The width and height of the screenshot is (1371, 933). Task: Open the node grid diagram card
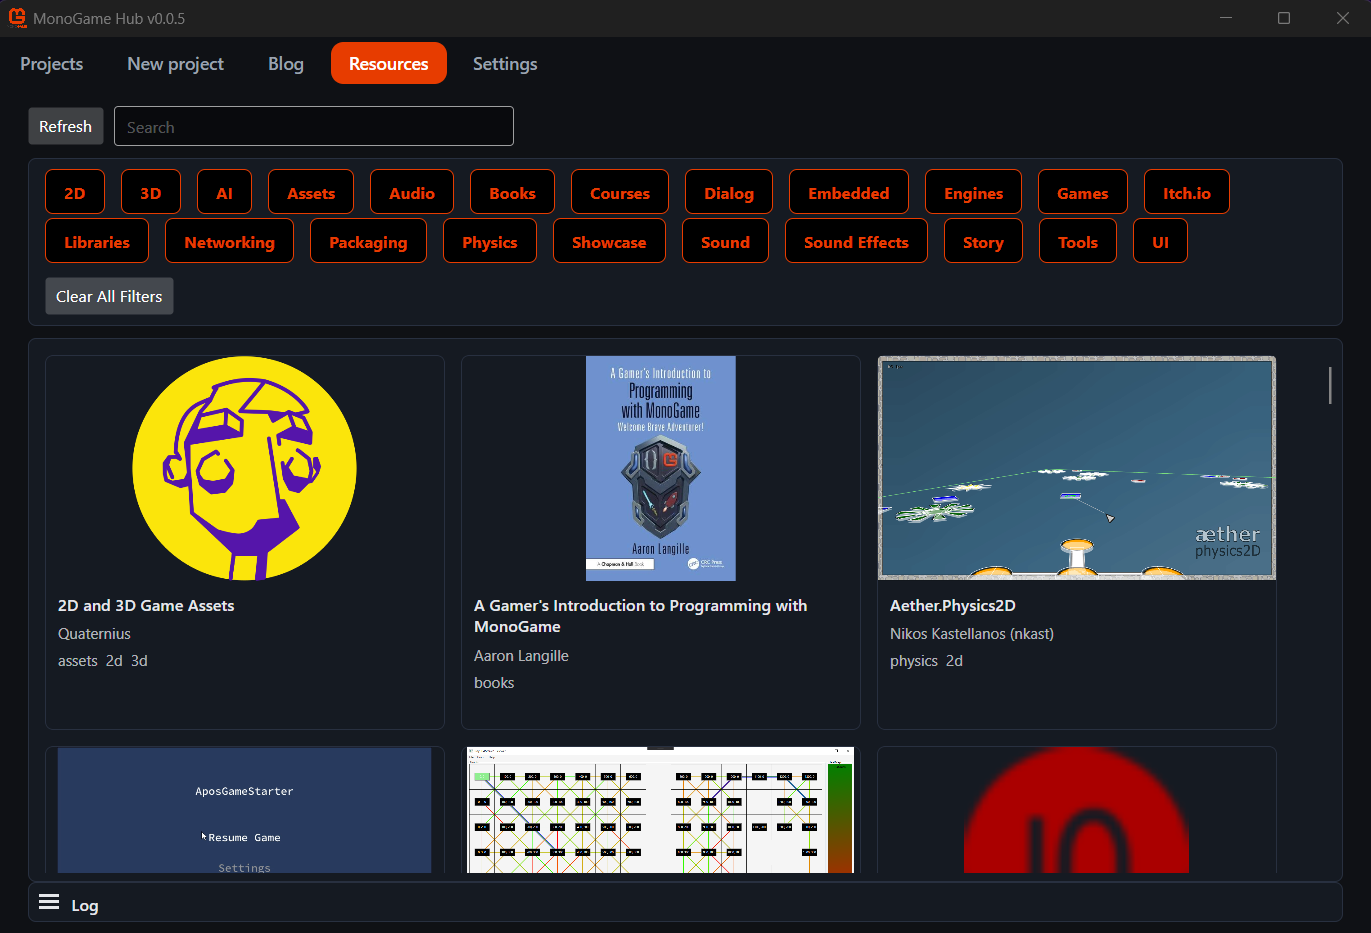click(x=661, y=810)
